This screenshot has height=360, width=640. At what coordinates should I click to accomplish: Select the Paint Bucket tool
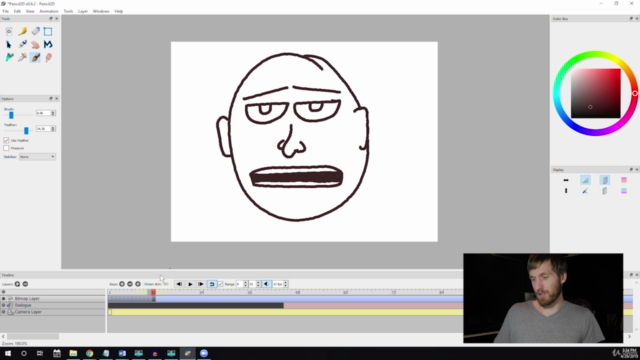[x=9, y=58]
